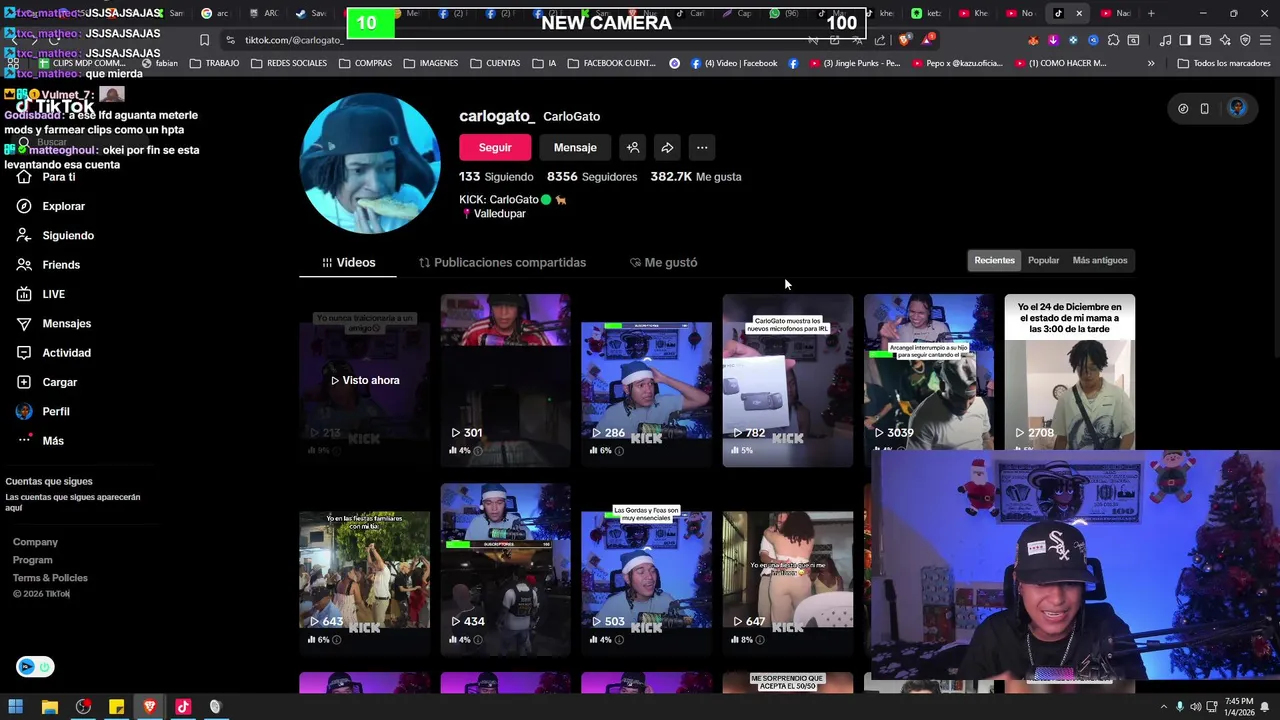This screenshot has width=1280, height=720.
Task: Click the coin icon at top right
Action: click(x=1183, y=108)
